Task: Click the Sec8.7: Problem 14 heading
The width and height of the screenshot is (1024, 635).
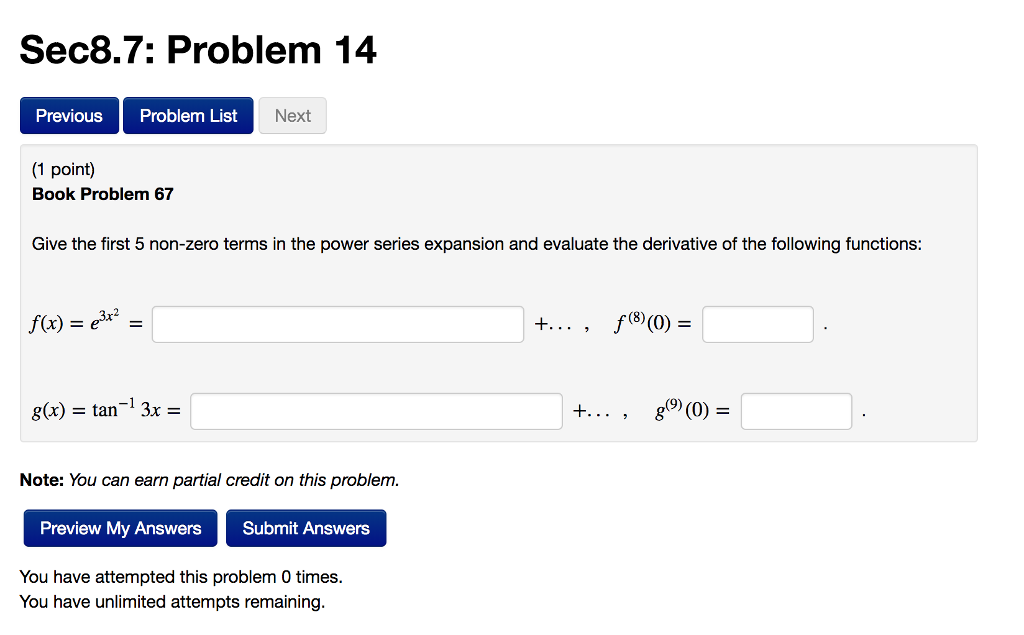Action: 197,49
